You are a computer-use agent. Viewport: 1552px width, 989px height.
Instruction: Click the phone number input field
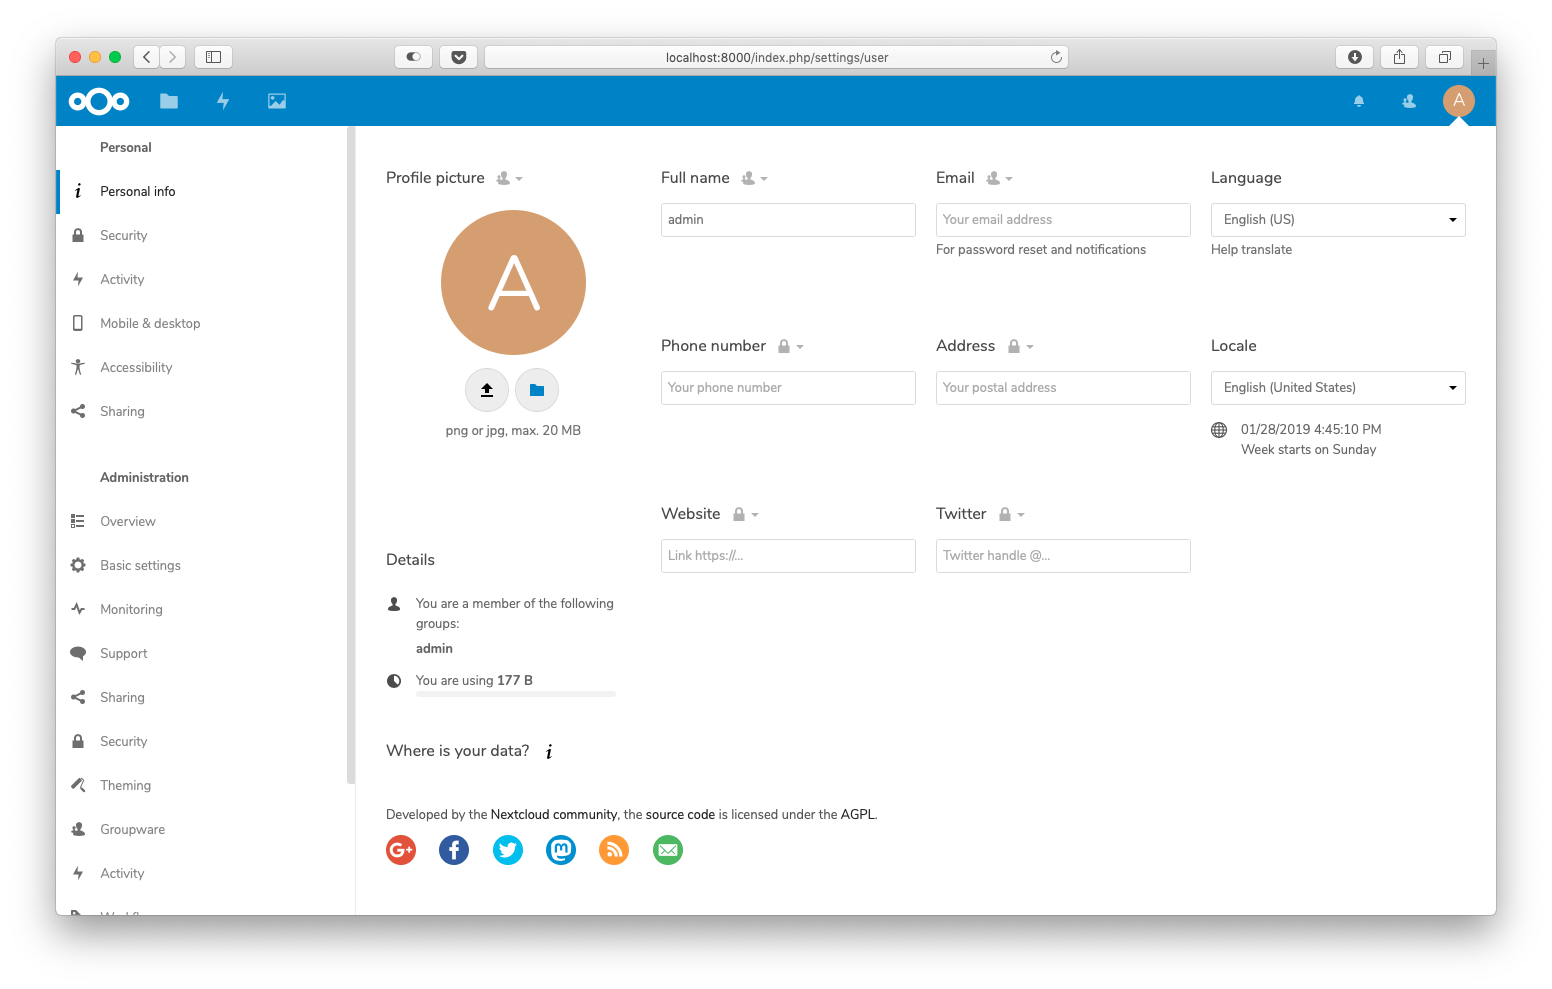click(x=788, y=388)
